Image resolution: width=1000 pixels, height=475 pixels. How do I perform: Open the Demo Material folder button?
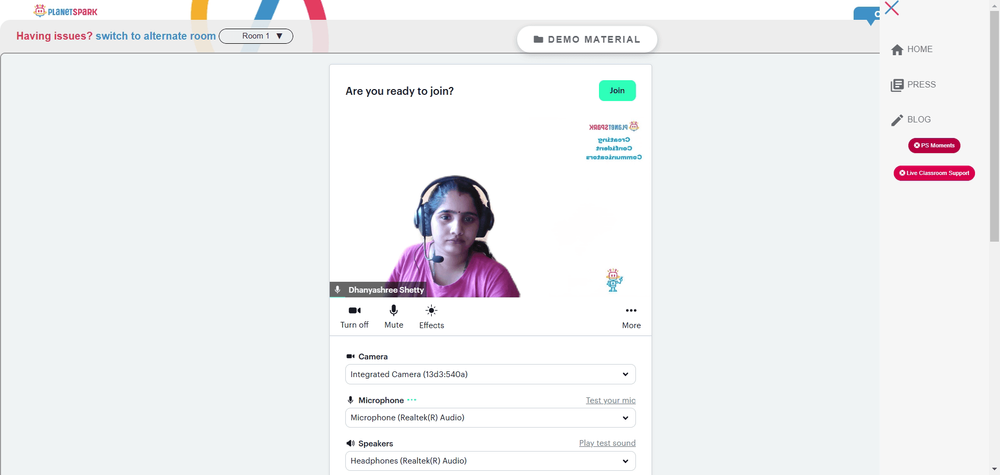click(x=587, y=40)
